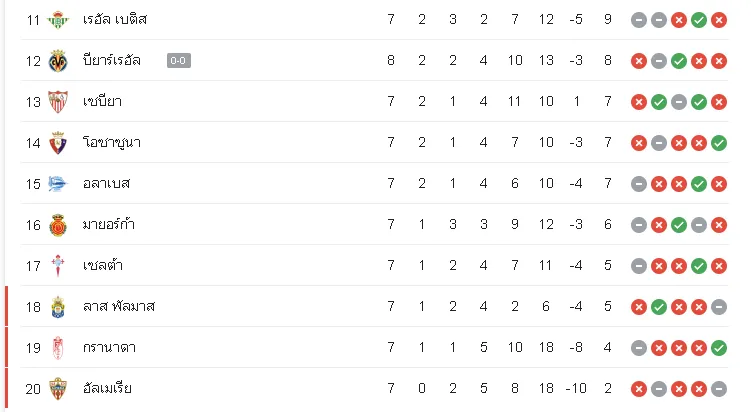Open the เรอัล เบติส team link
Viewport: 751px width, 412px height.
114,20
